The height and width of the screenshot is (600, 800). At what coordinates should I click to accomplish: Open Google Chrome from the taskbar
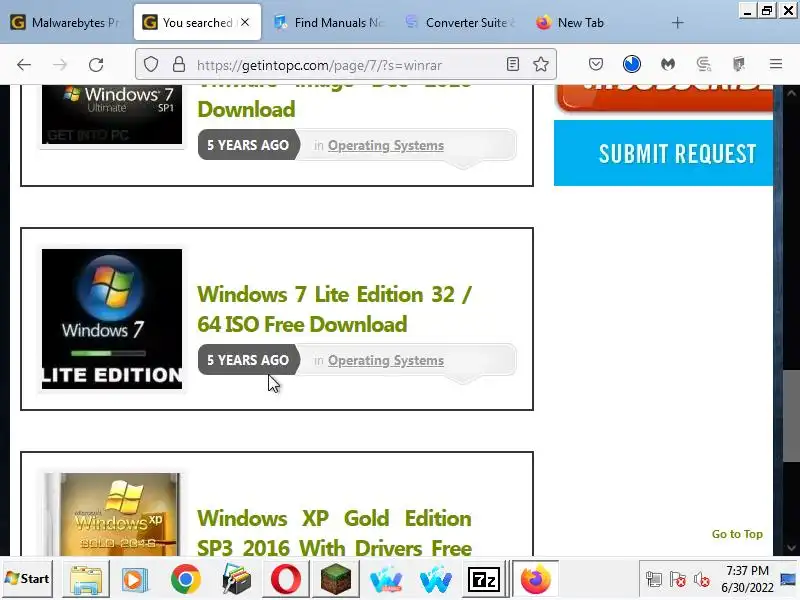185,580
